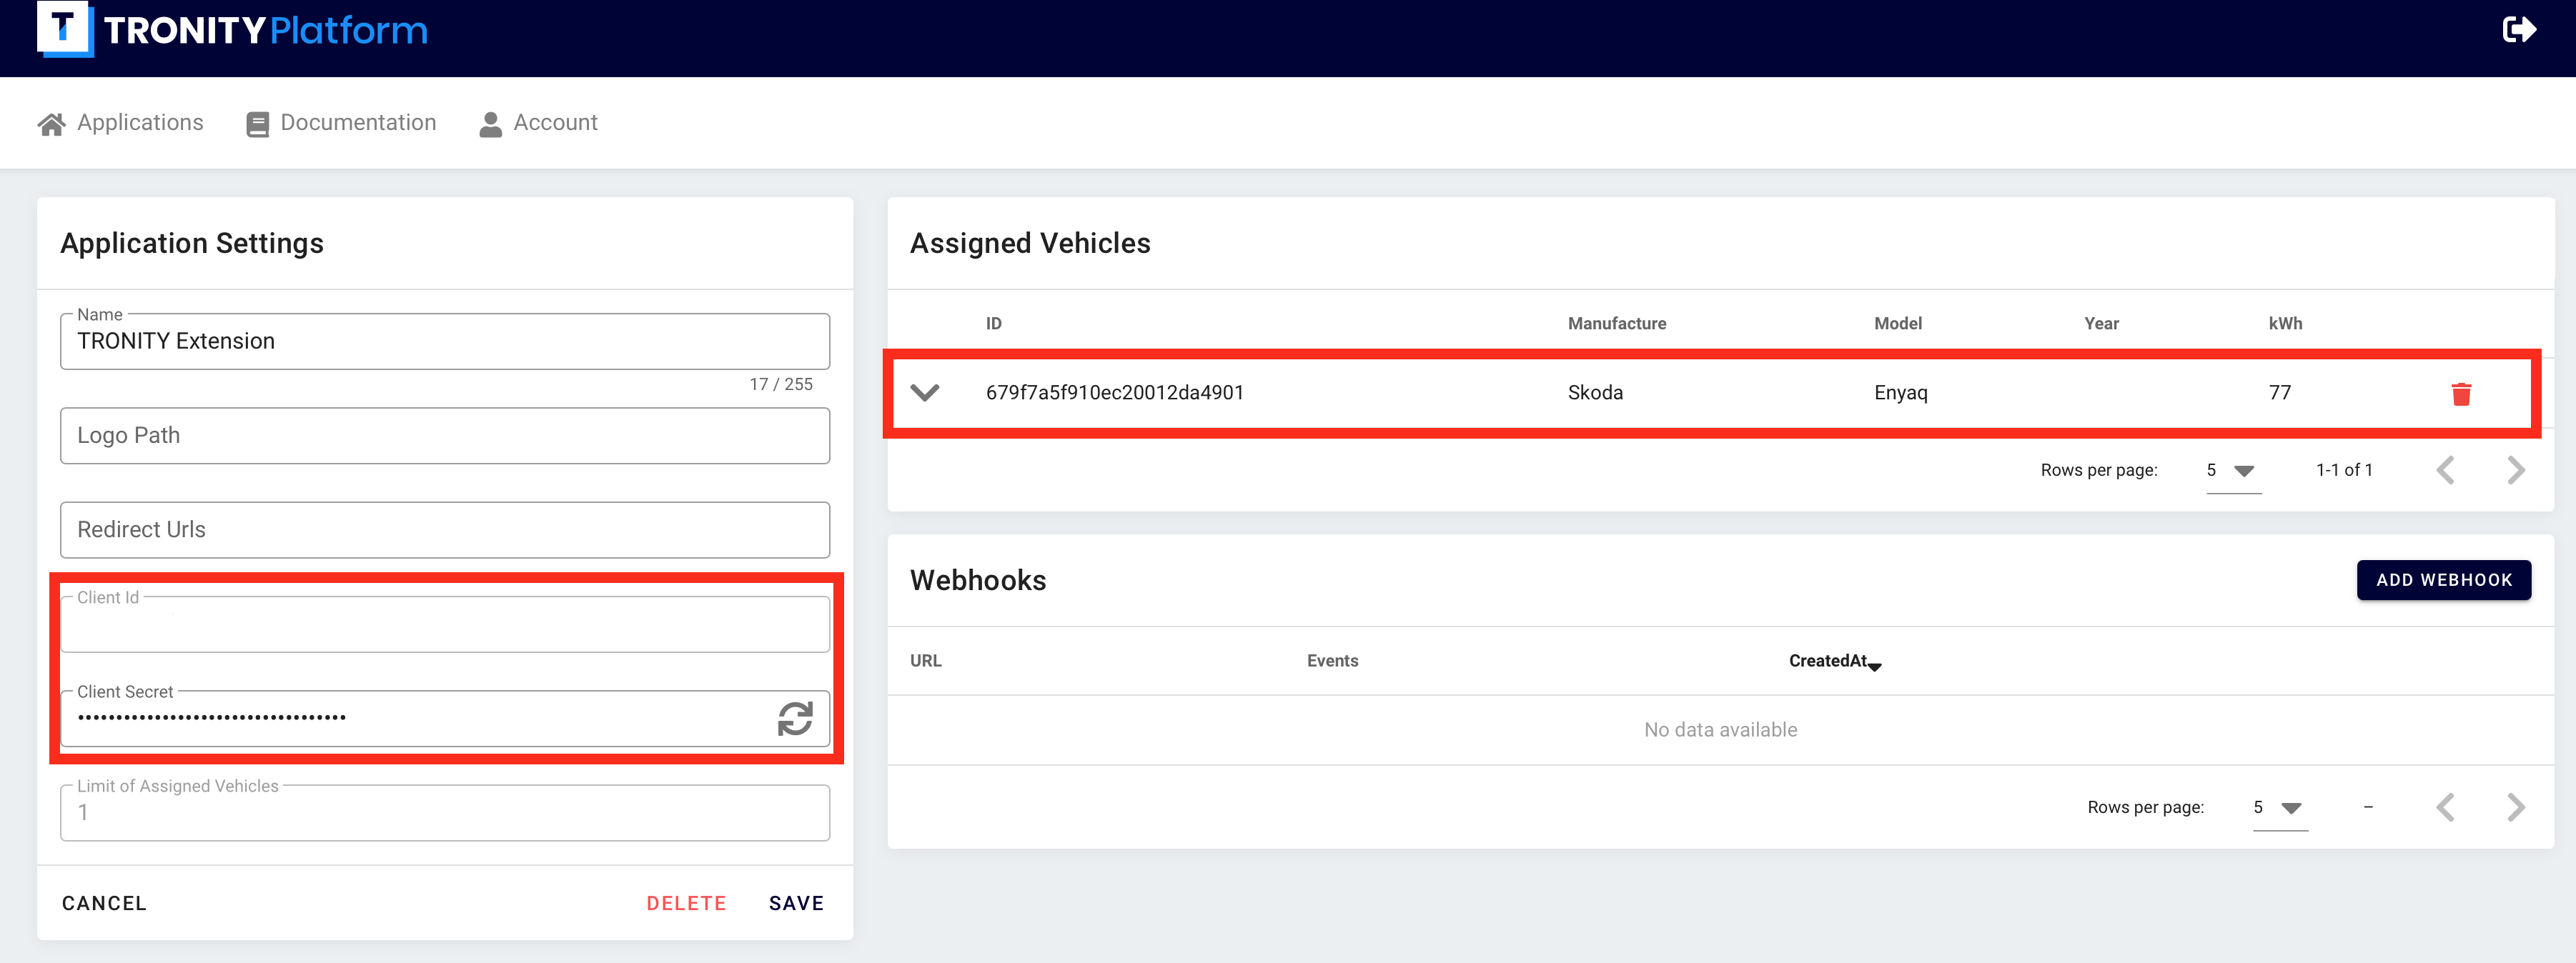
Task: Click the TRONITY Platform logo
Action: pyautogui.click(x=232, y=30)
